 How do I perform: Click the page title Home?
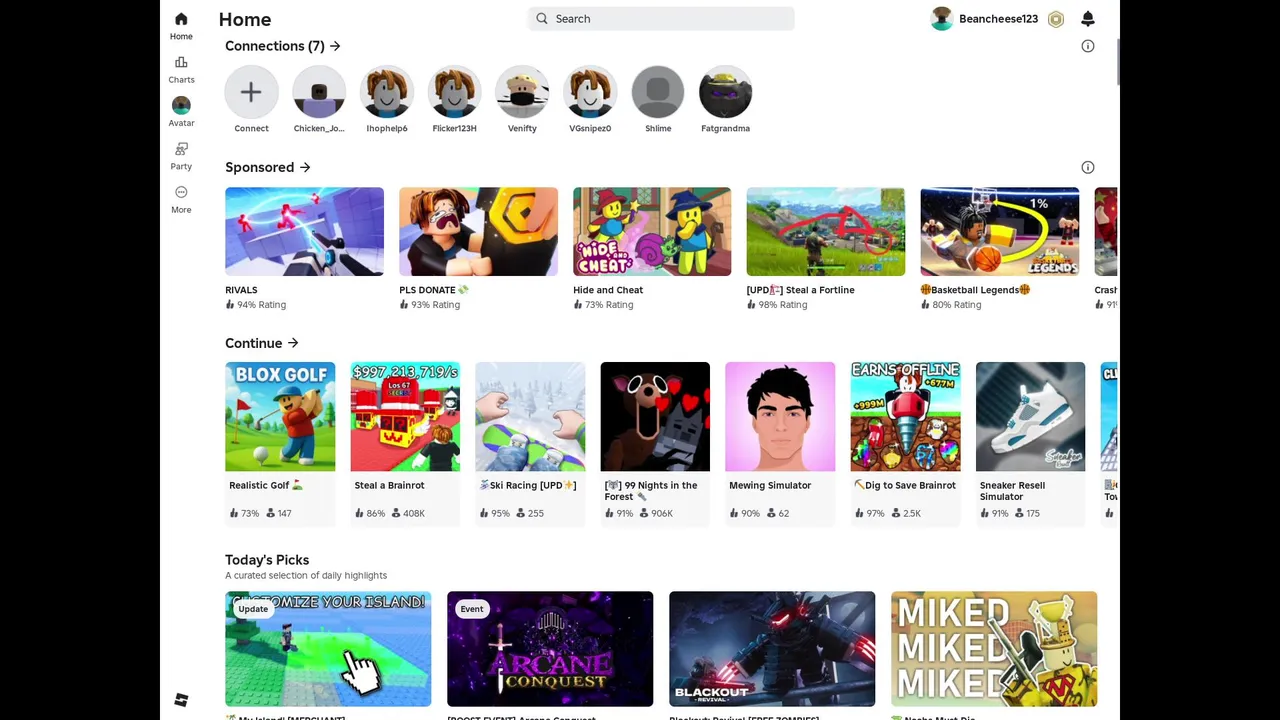pos(245,19)
